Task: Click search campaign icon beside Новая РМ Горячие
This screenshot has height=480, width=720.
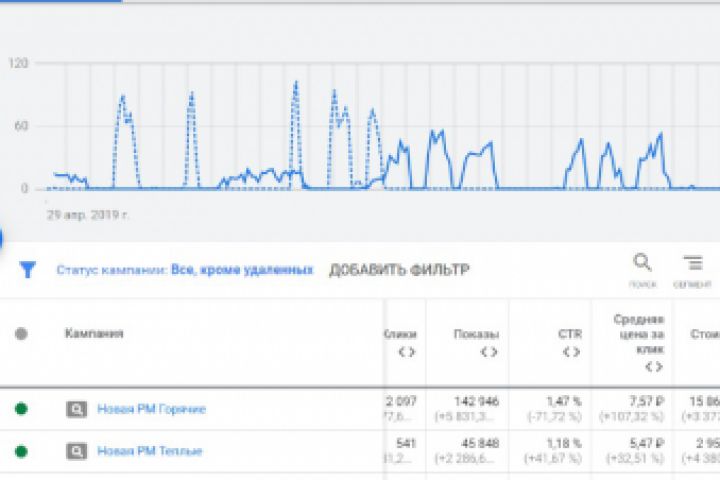Action: point(76,408)
